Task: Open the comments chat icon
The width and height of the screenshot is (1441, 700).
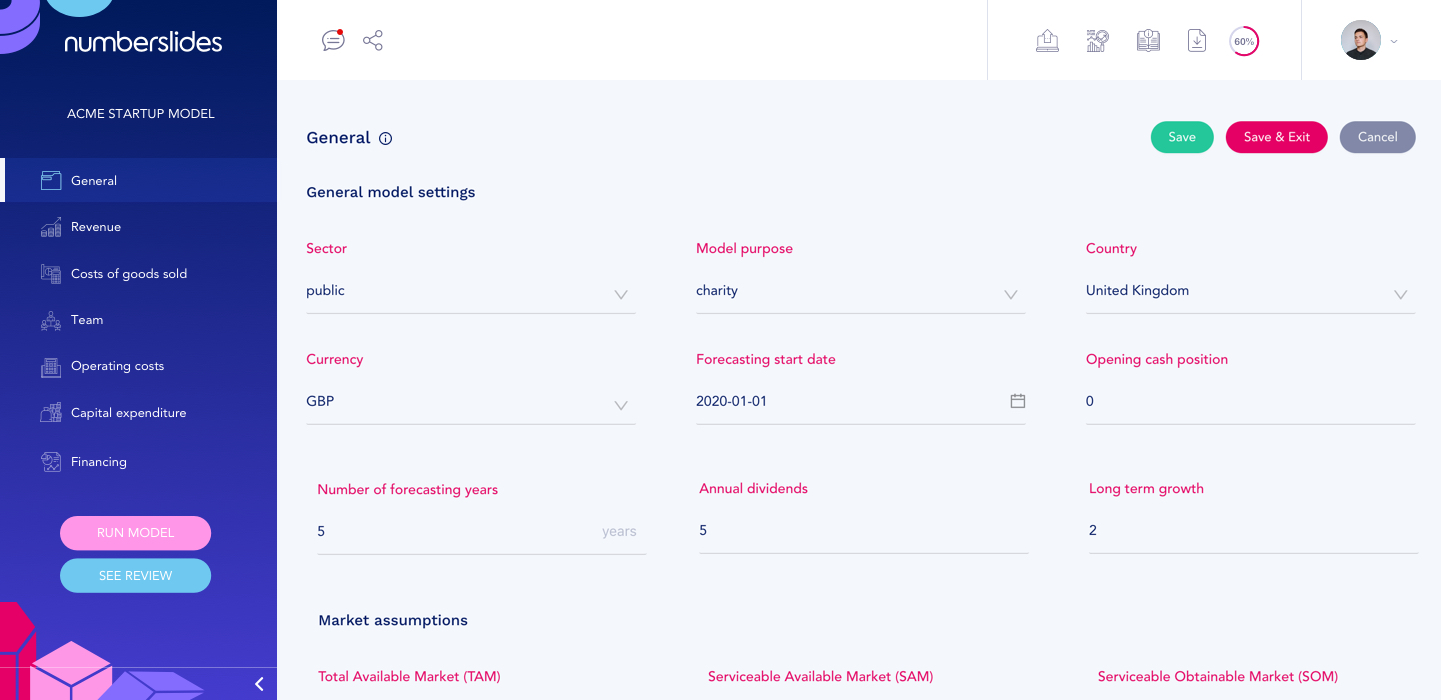Action: click(333, 41)
